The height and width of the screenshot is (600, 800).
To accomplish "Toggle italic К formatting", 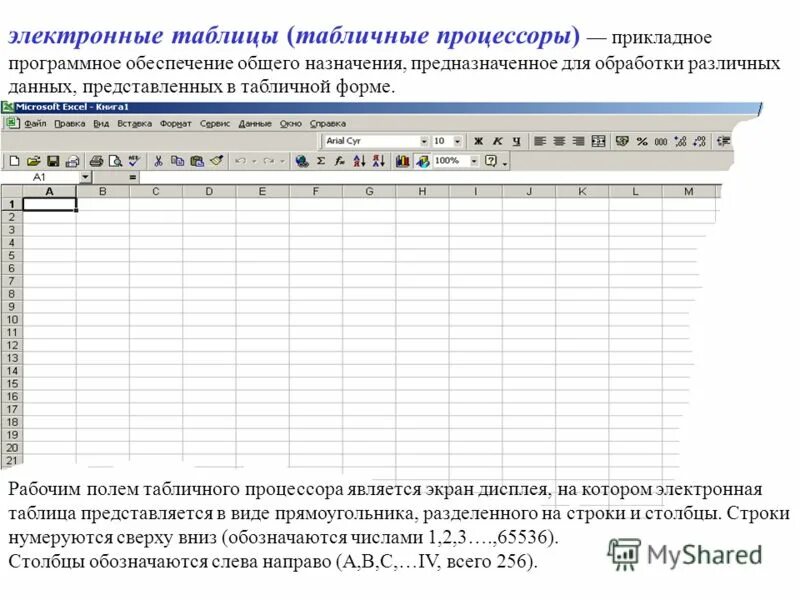I will [x=497, y=141].
